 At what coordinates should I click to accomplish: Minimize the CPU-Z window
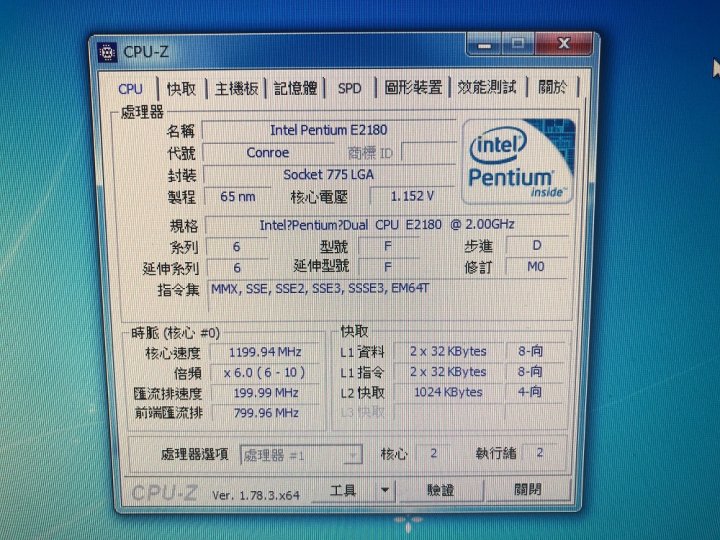pos(484,45)
